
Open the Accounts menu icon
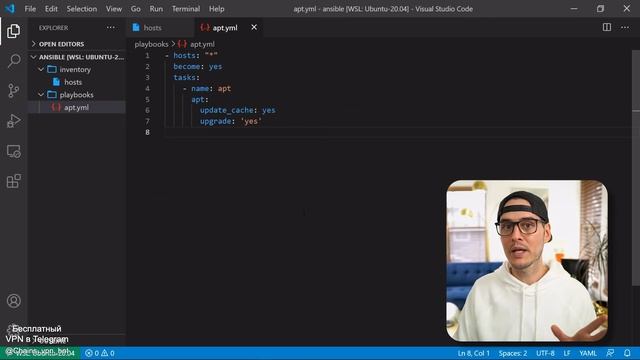tap(13, 301)
